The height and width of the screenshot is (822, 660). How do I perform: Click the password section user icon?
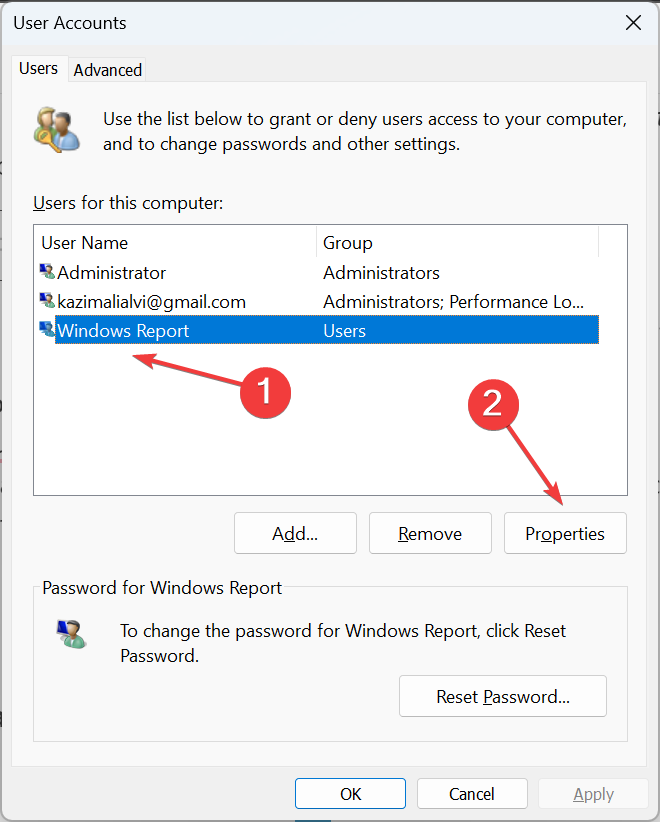click(71, 633)
